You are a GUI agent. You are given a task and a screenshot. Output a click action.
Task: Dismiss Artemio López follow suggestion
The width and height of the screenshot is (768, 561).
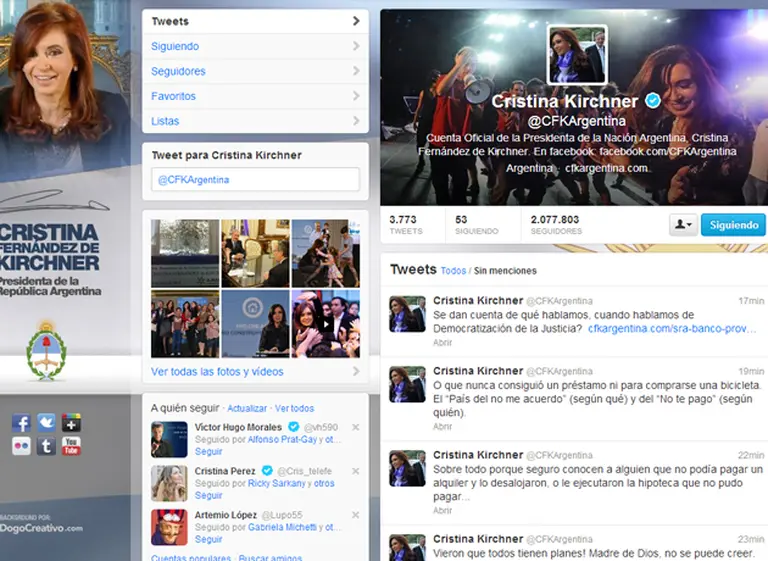(356, 514)
